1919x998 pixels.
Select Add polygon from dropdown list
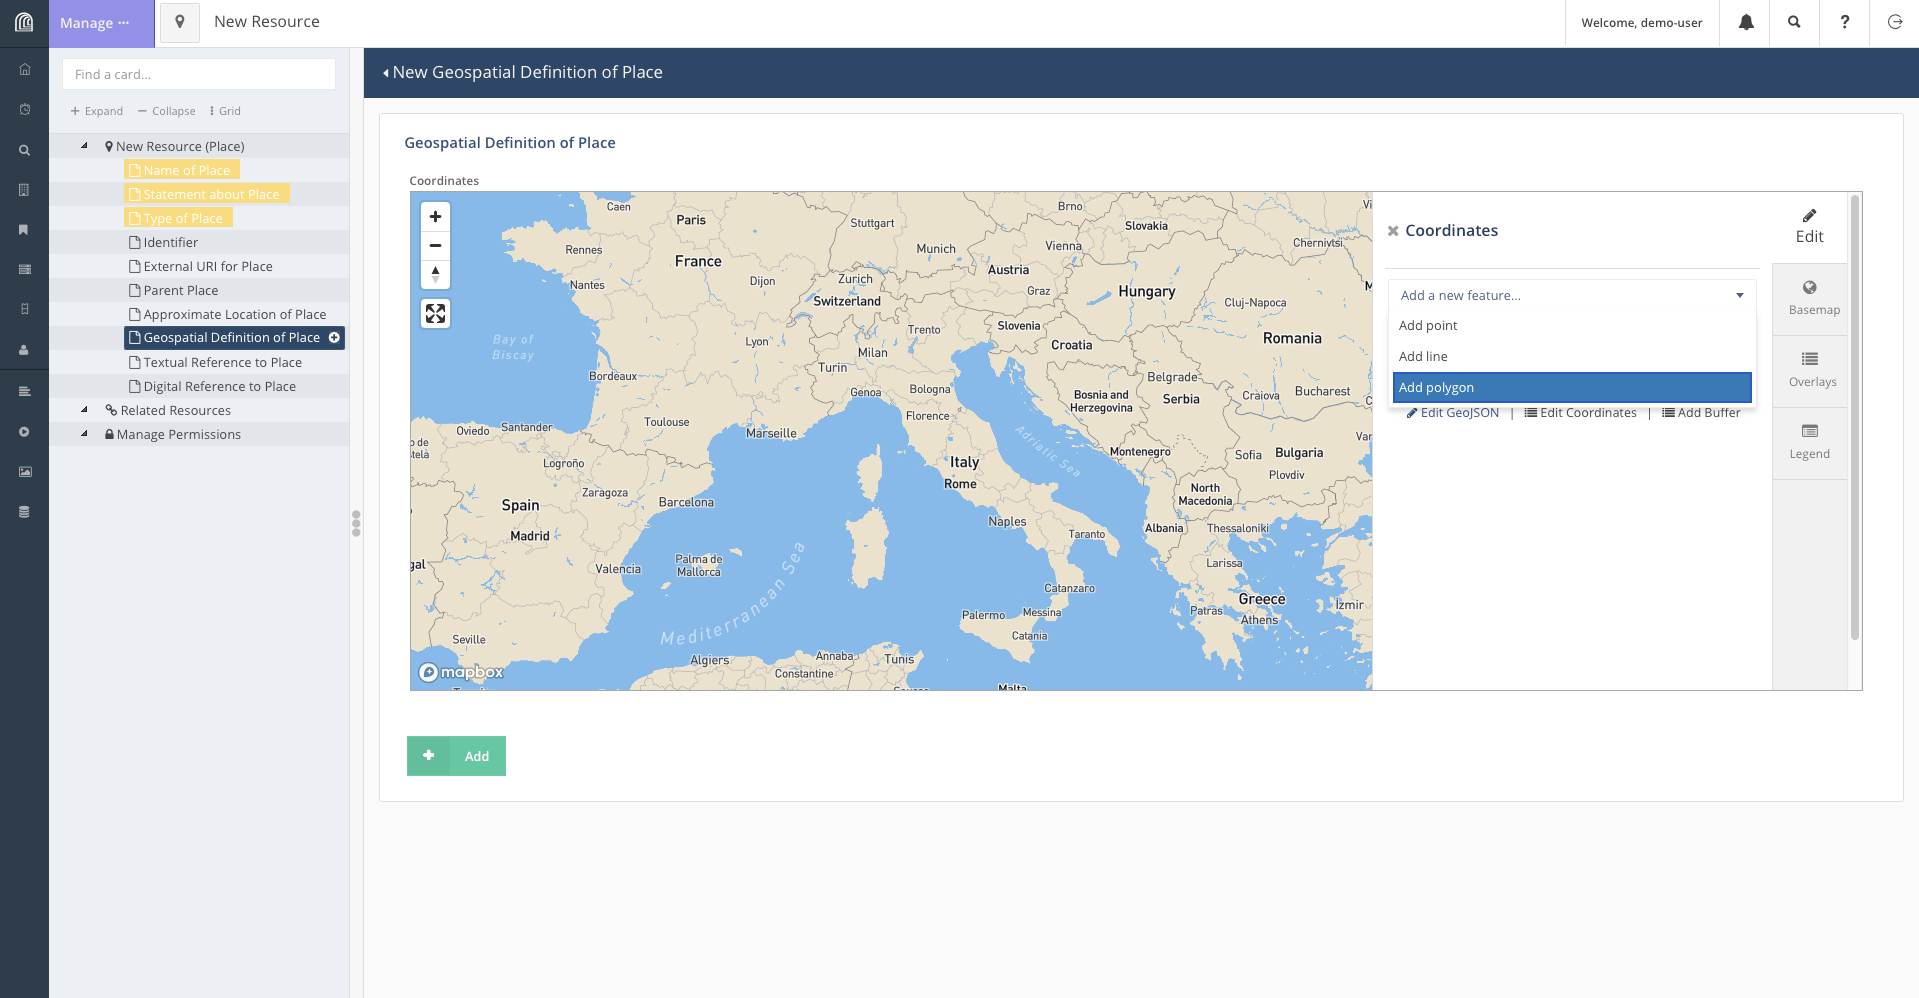click(1571, 388)
